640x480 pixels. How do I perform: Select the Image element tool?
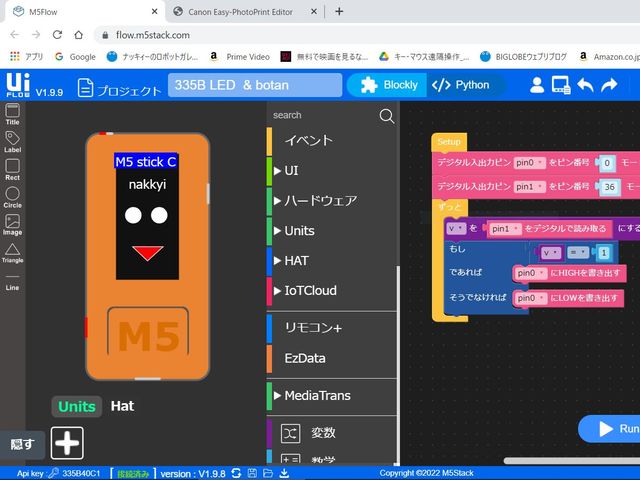(12, 224)
